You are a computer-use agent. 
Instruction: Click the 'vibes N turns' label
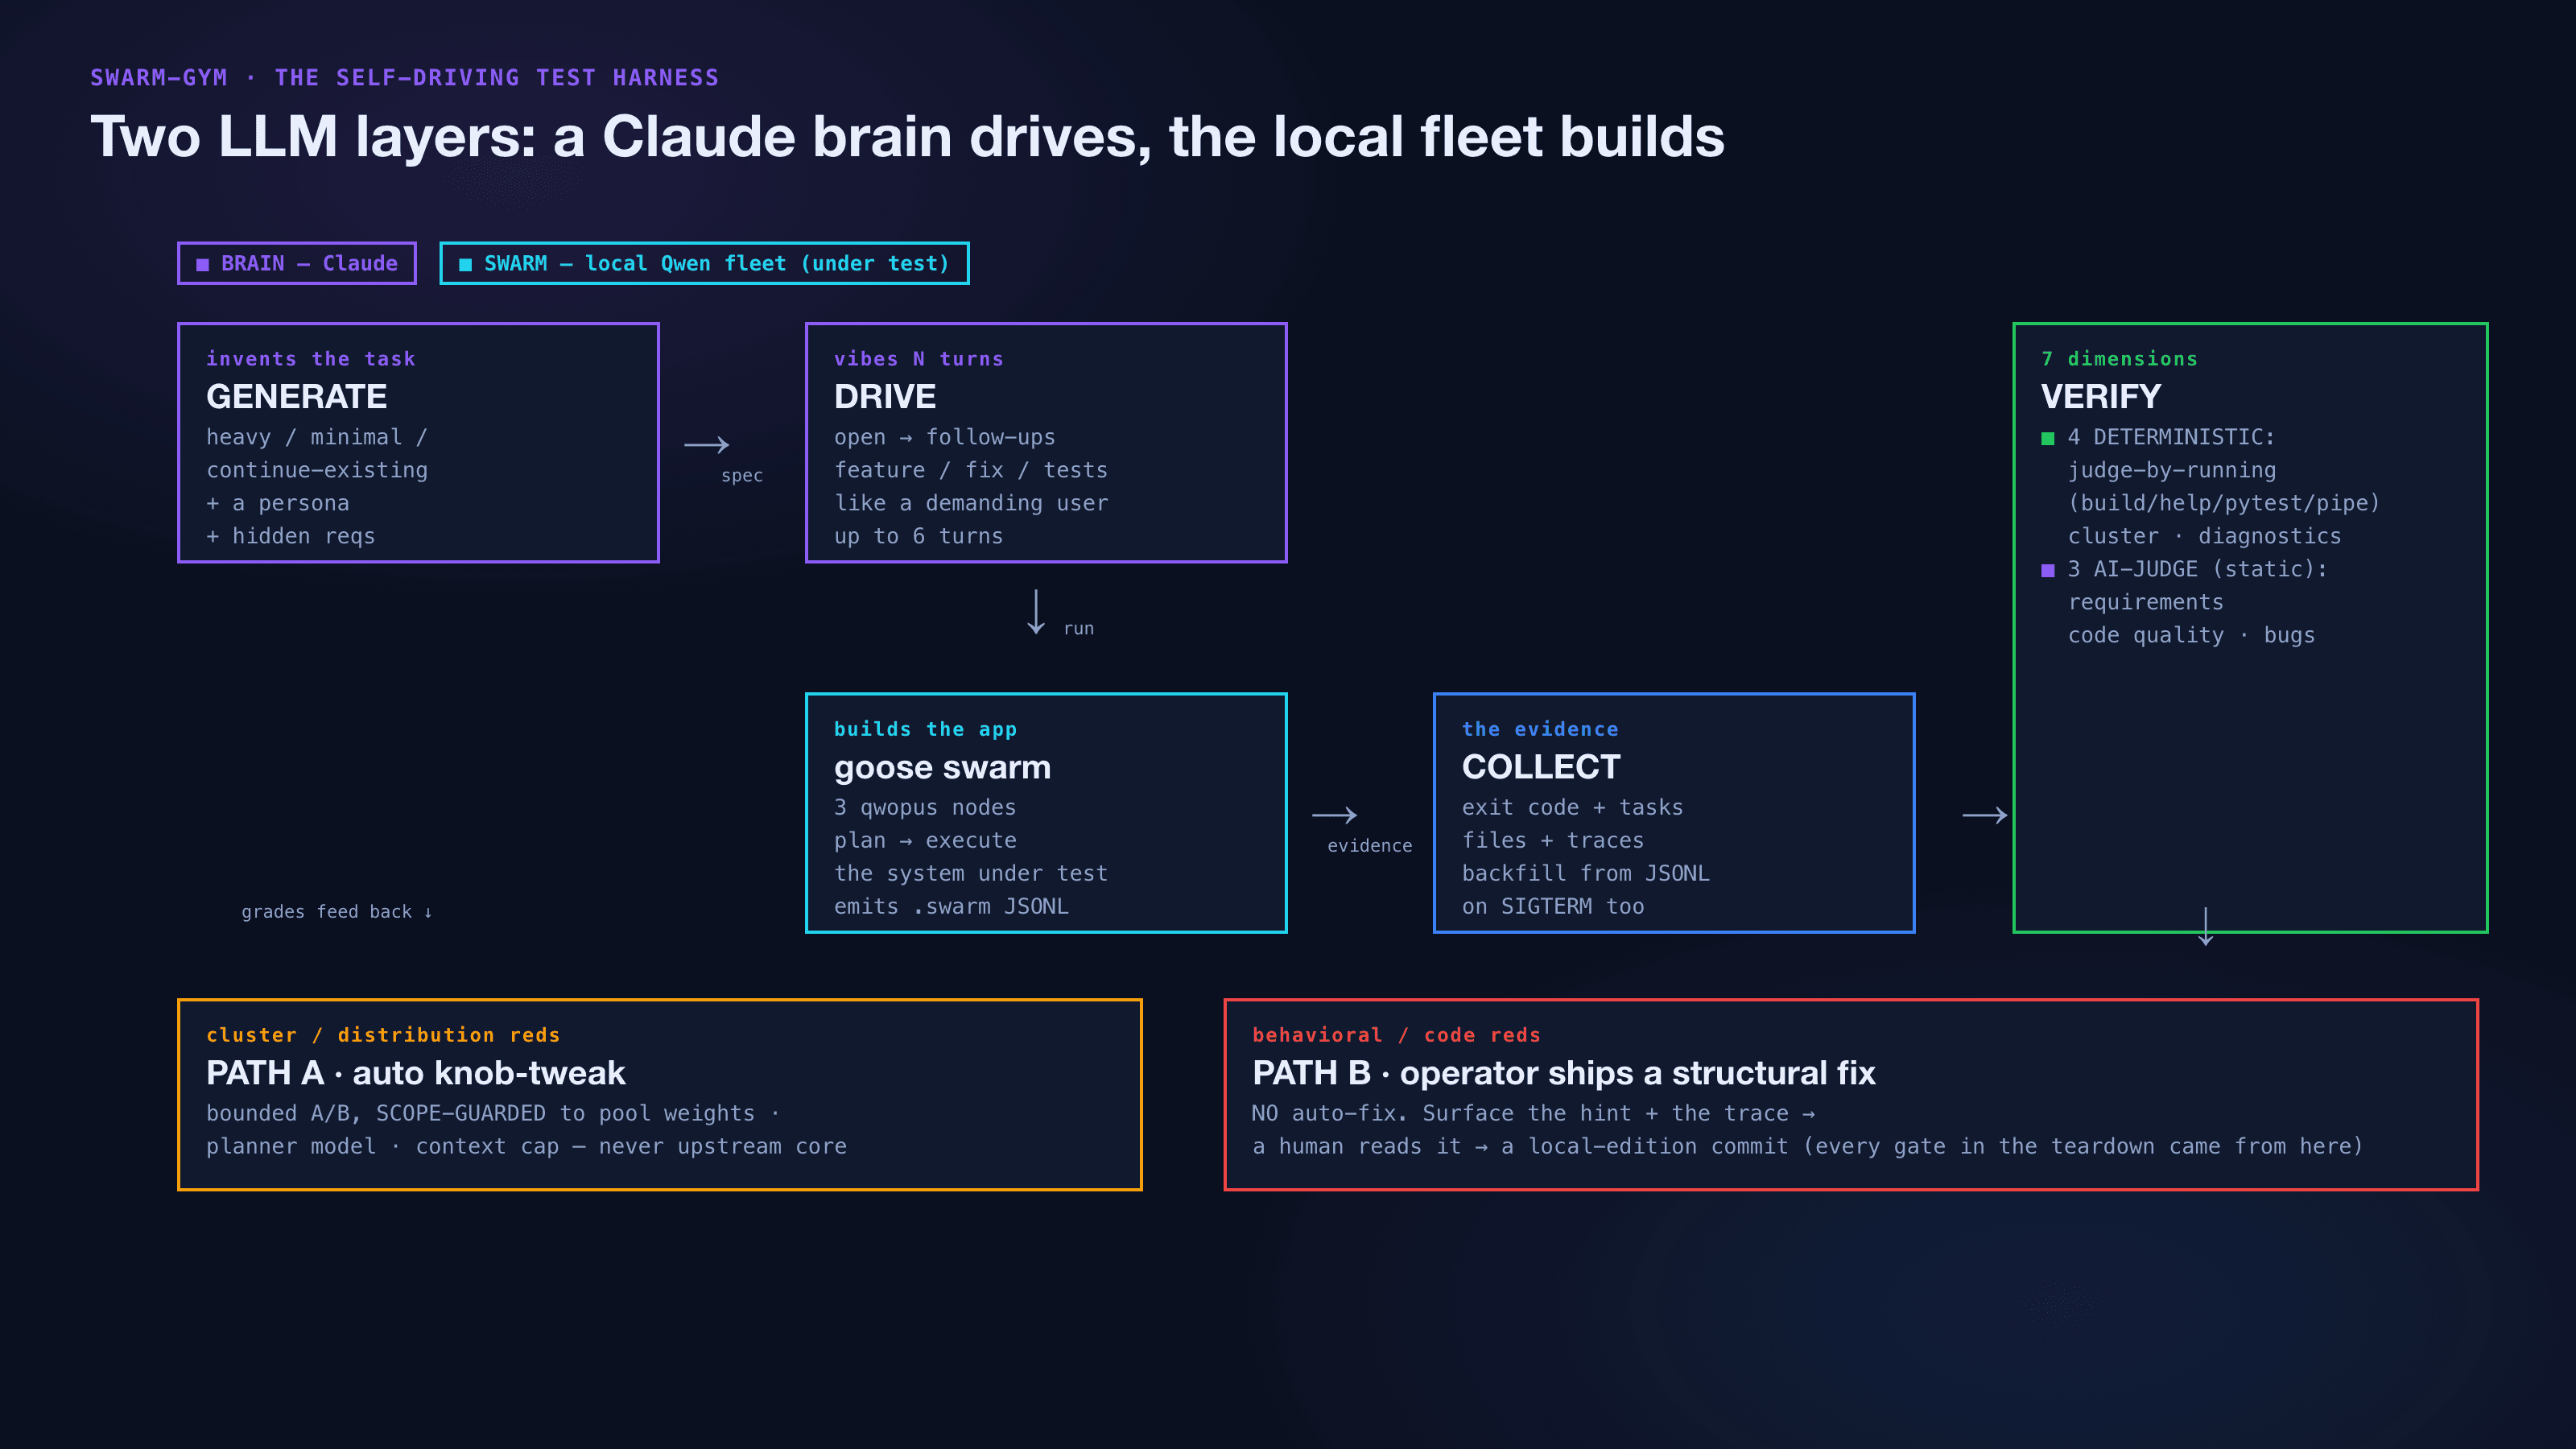coord(918,359)
